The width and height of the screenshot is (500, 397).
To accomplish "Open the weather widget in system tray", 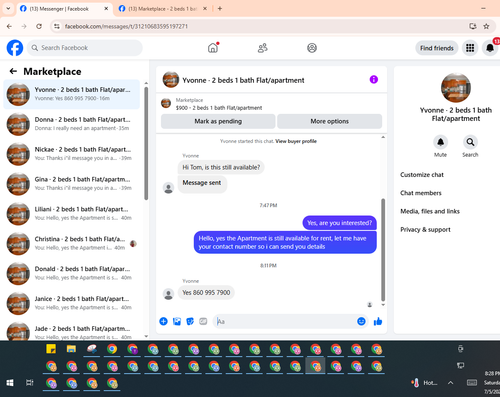I will point(424,383).
